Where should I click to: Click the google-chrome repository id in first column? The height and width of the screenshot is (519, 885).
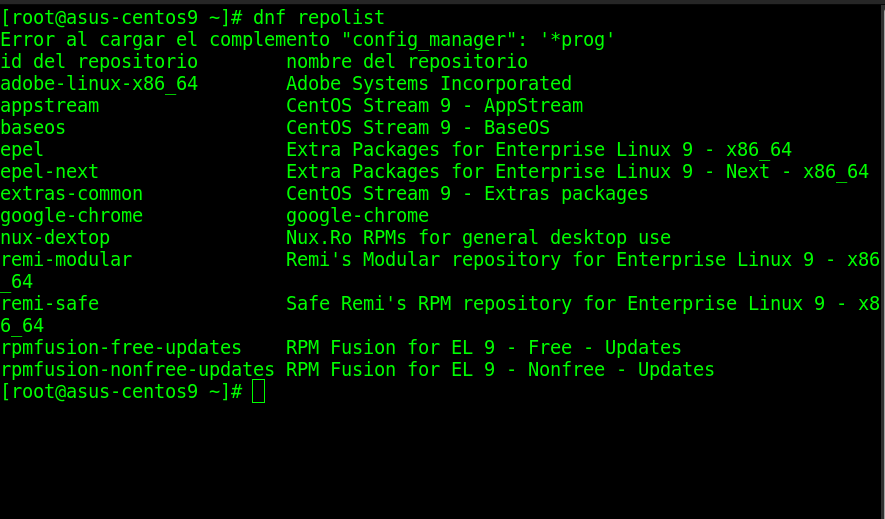[x=72, y=216]
